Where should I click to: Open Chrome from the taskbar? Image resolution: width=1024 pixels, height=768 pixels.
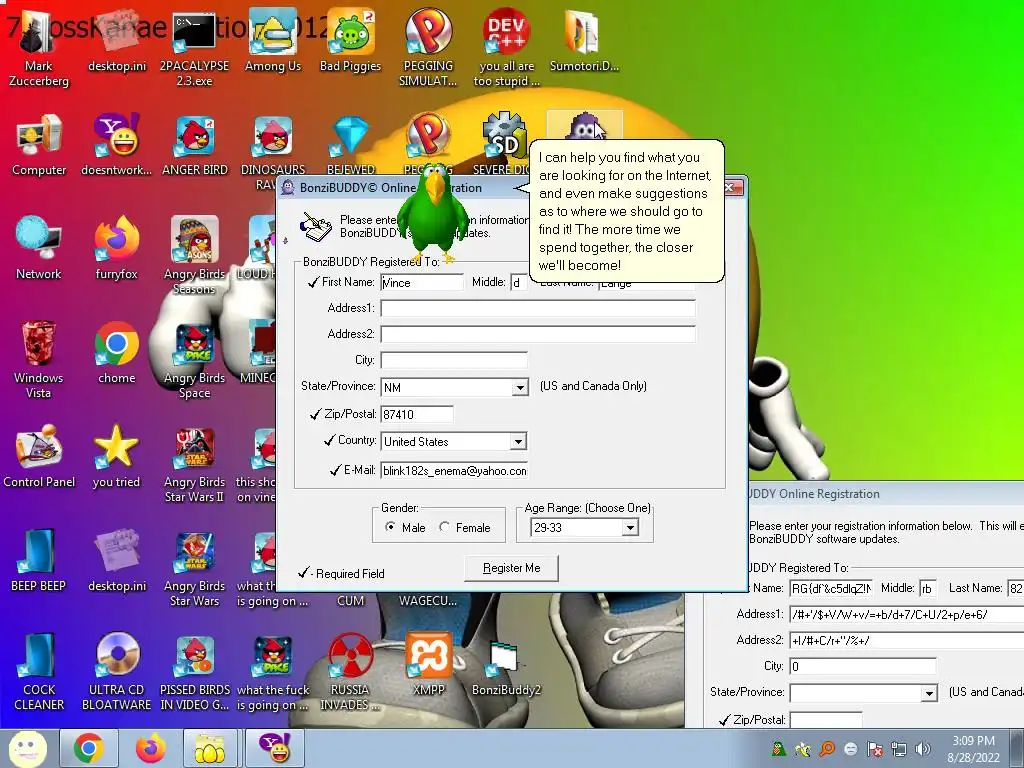pyautogui.click(x=89, y=748)
